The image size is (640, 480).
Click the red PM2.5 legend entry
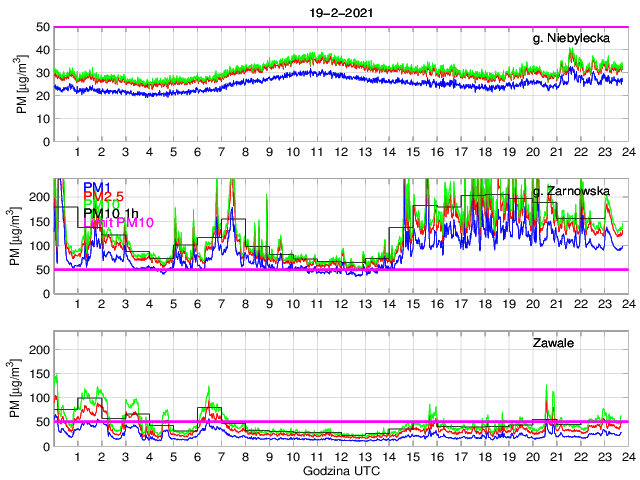pos(103,199)
